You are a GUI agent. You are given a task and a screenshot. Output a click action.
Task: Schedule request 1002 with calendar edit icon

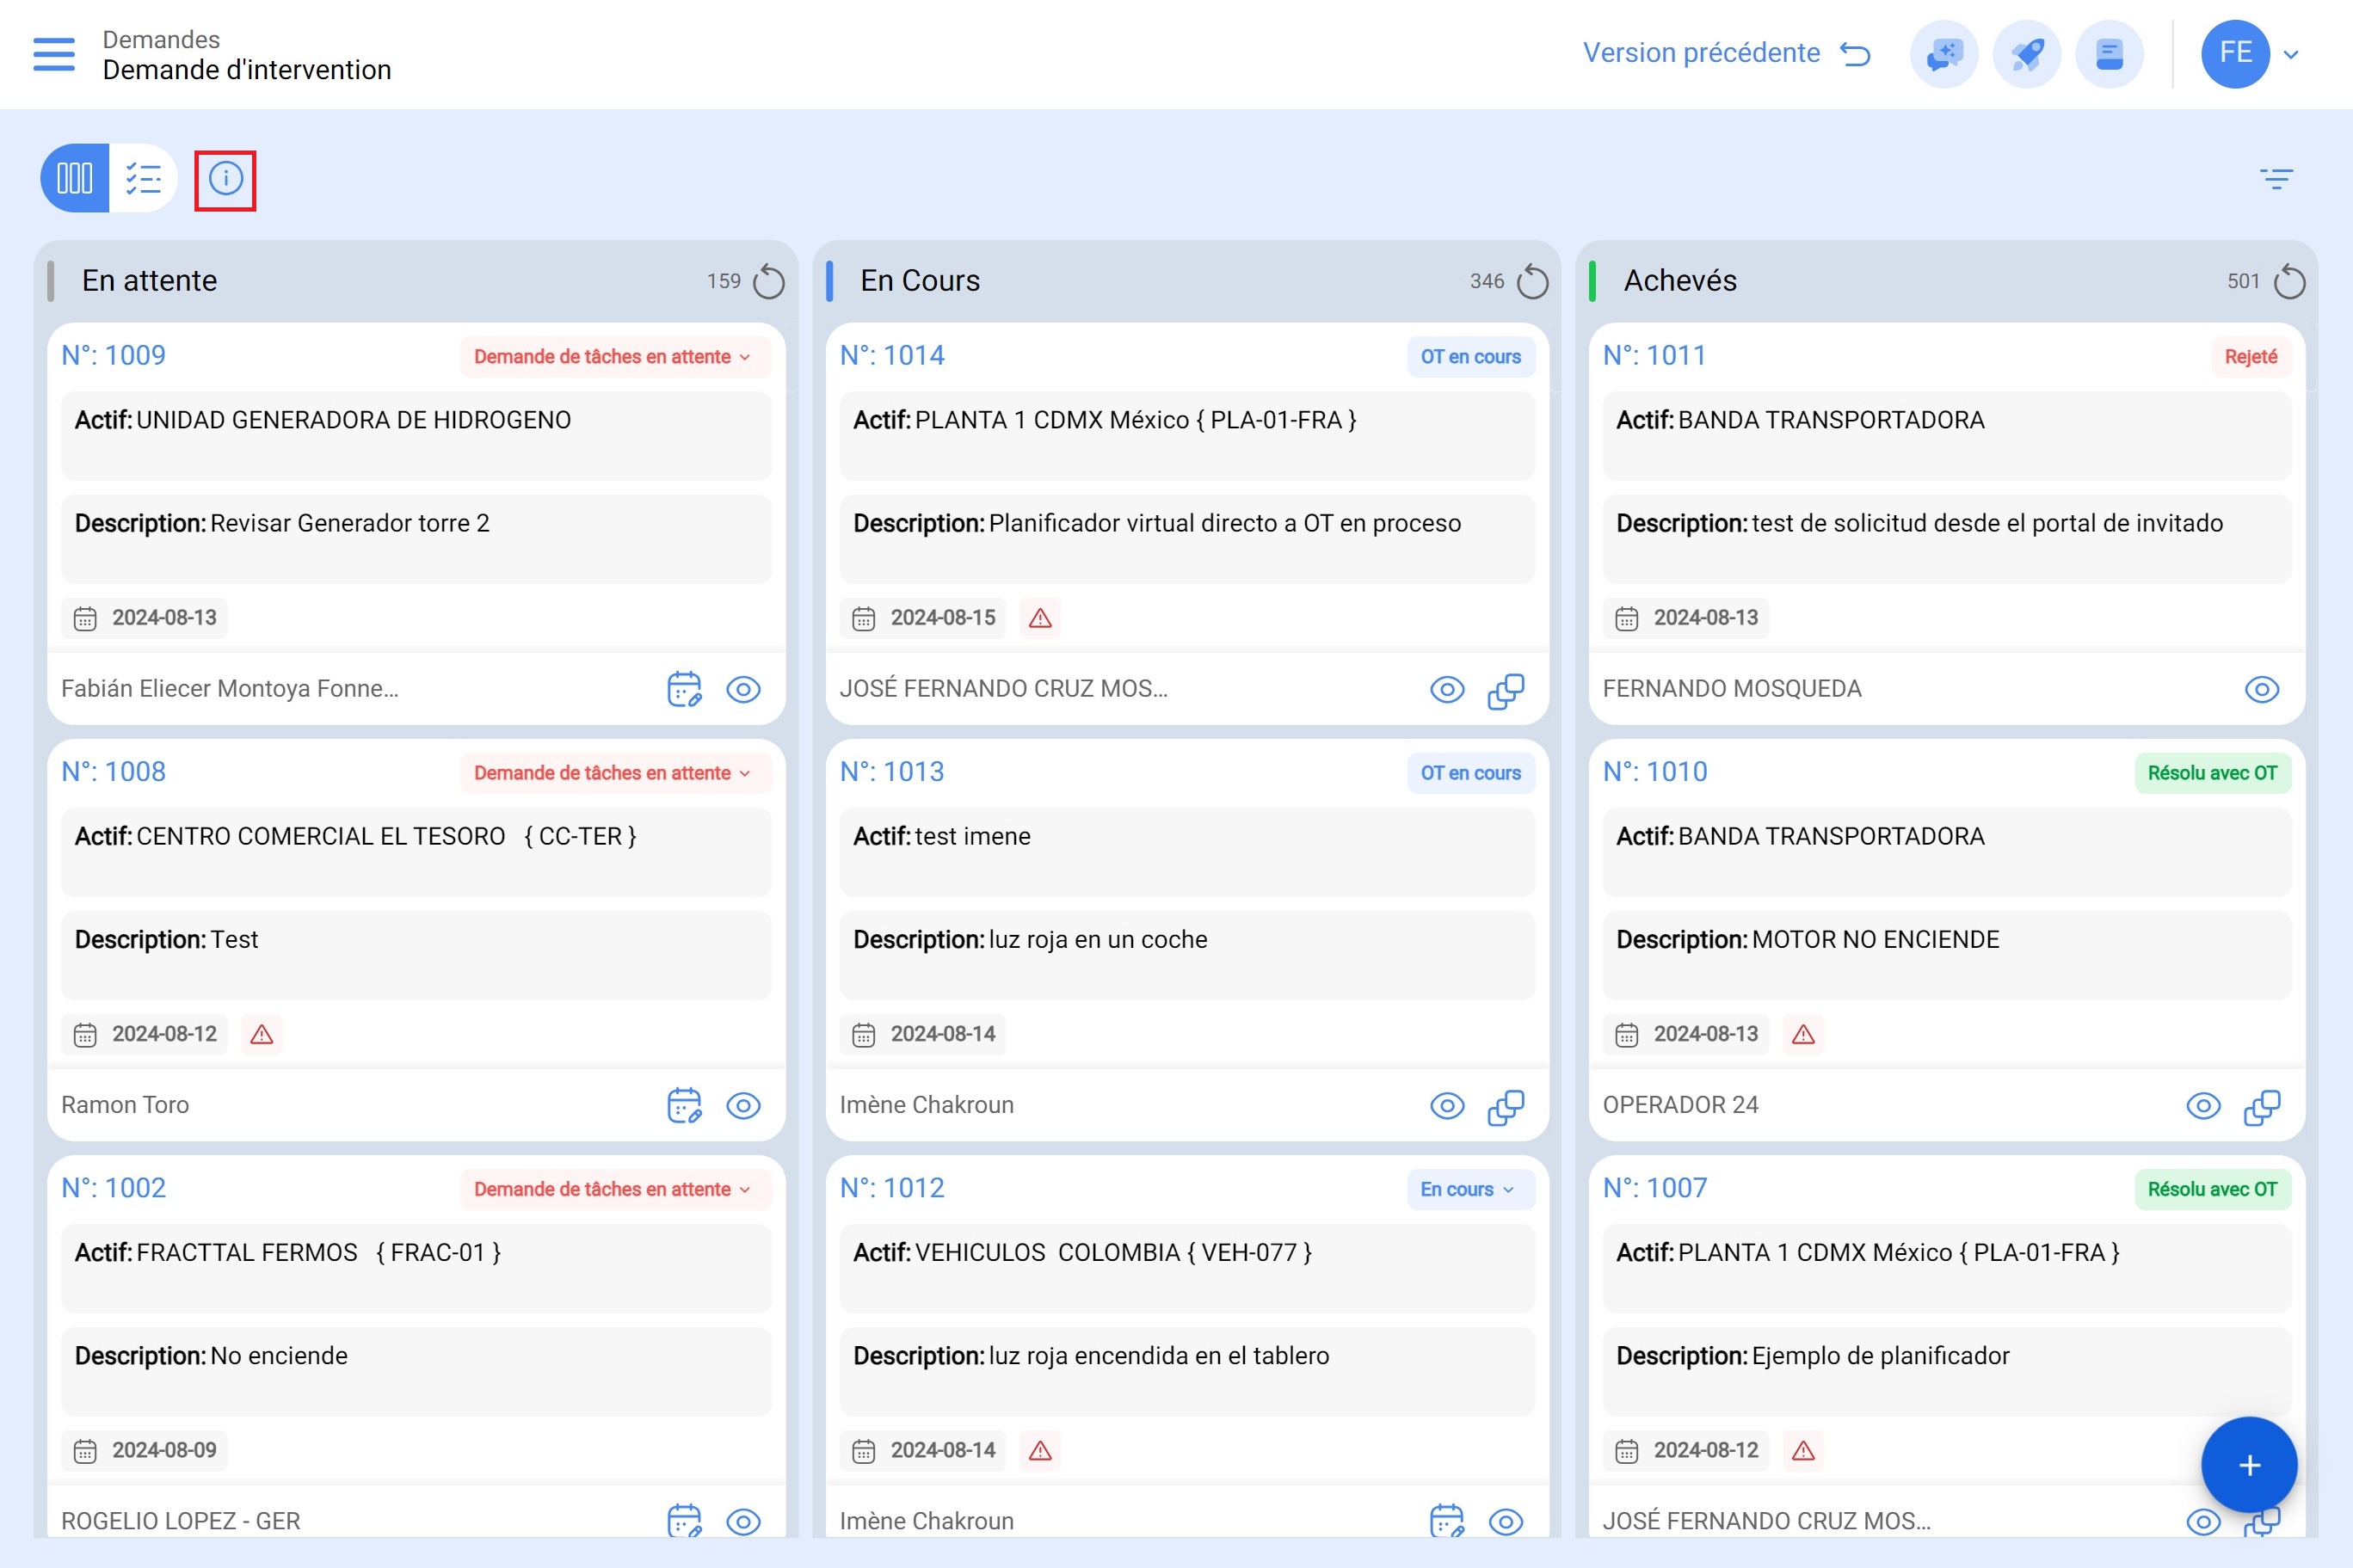tap(684, 1521)
